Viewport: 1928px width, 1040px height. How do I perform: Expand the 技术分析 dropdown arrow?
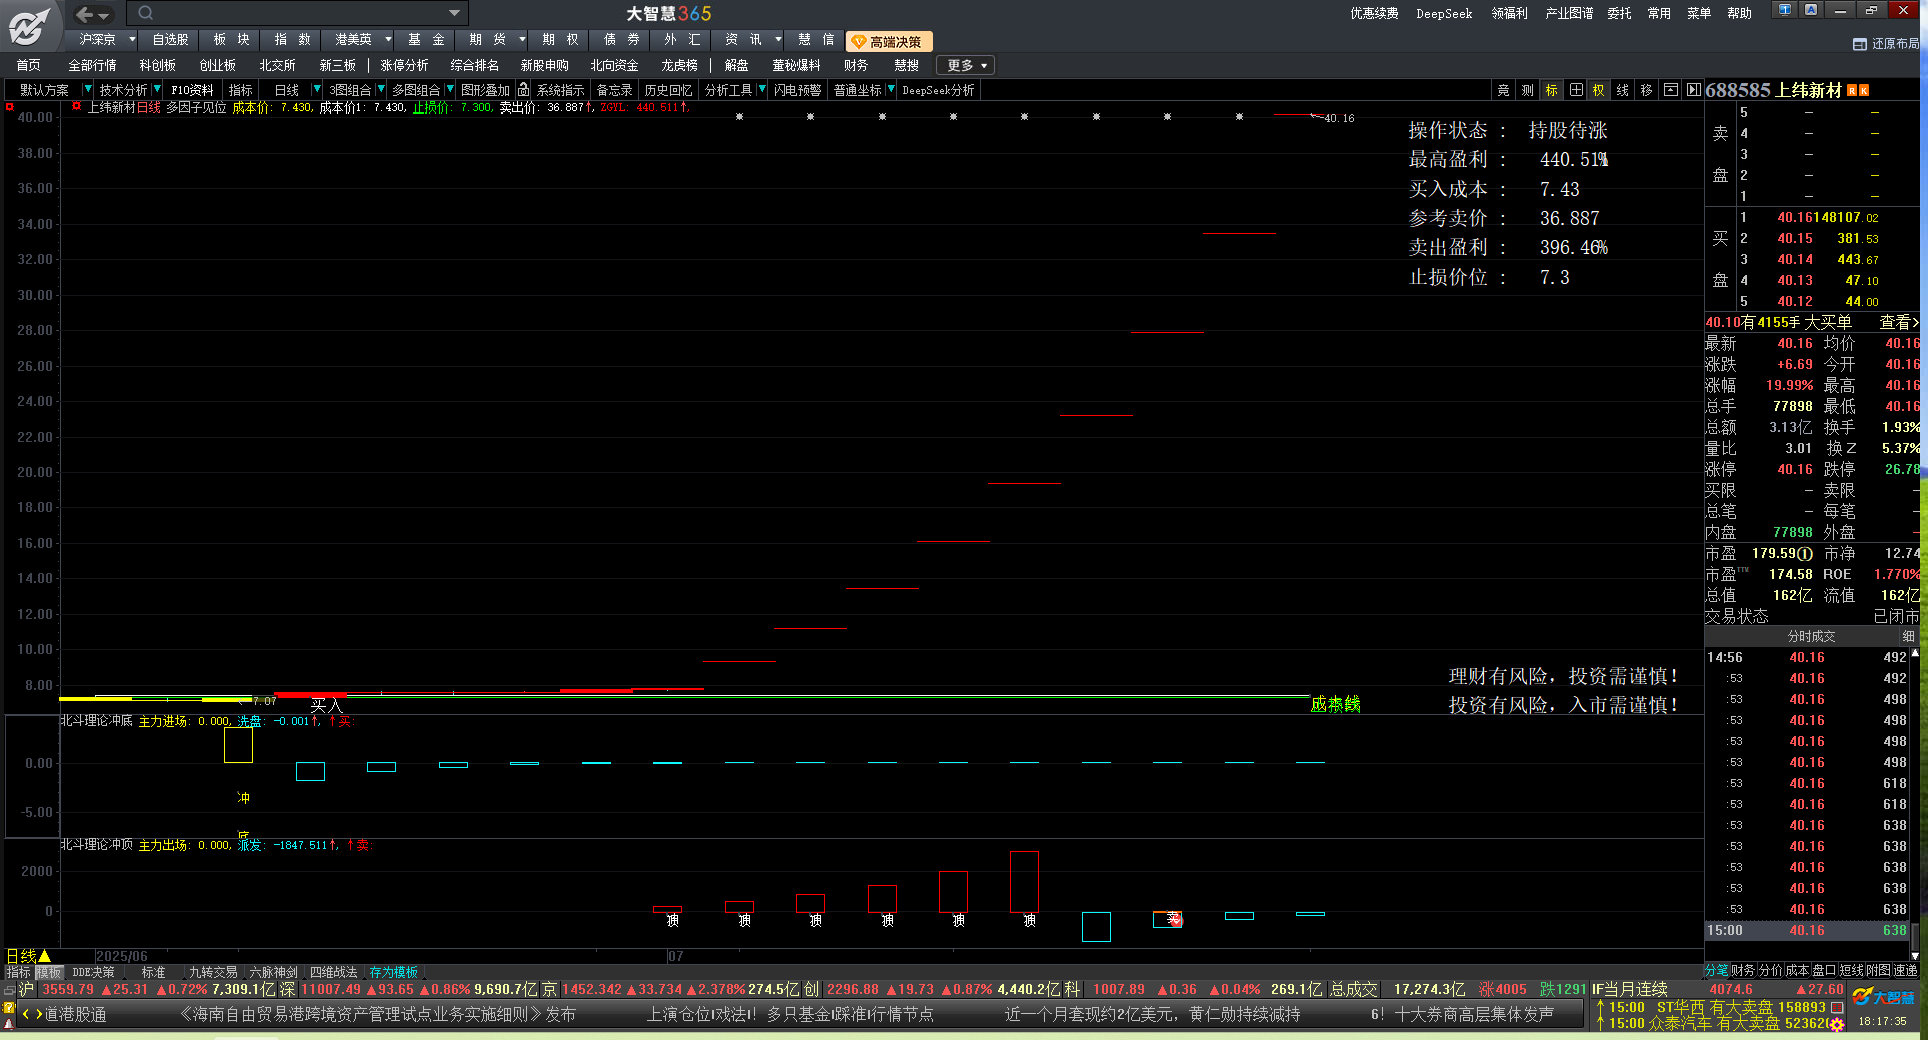[157, 90]
